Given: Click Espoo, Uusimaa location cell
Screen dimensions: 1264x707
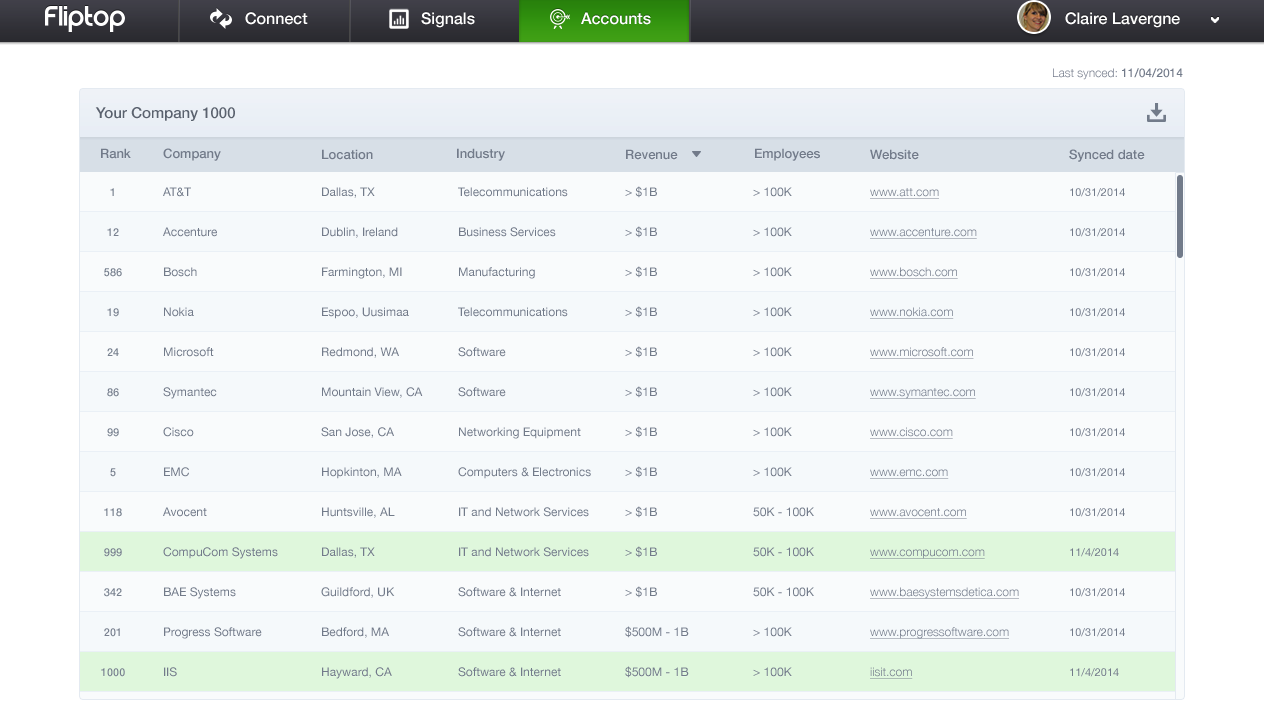Looking at the screenshot, I should pyautogui.click(x=365, y=312).
